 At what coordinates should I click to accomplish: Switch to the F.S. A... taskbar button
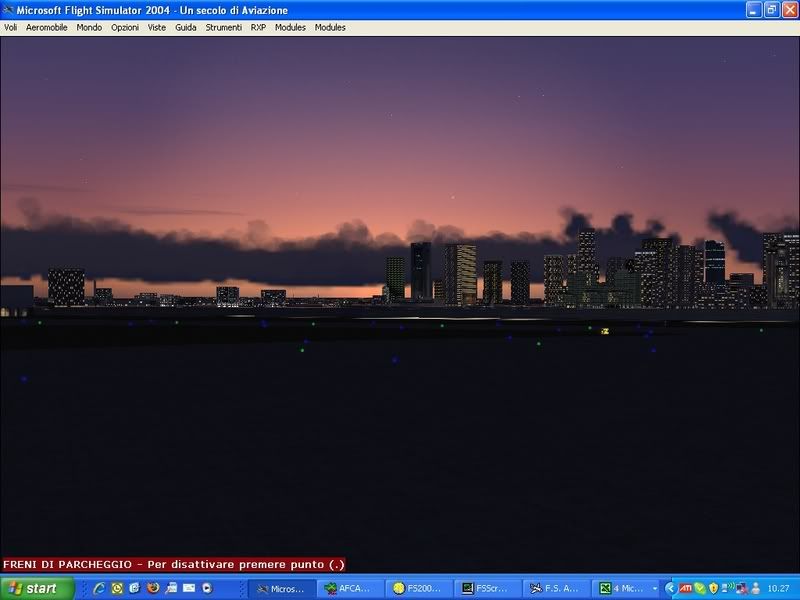coord(556,589)
